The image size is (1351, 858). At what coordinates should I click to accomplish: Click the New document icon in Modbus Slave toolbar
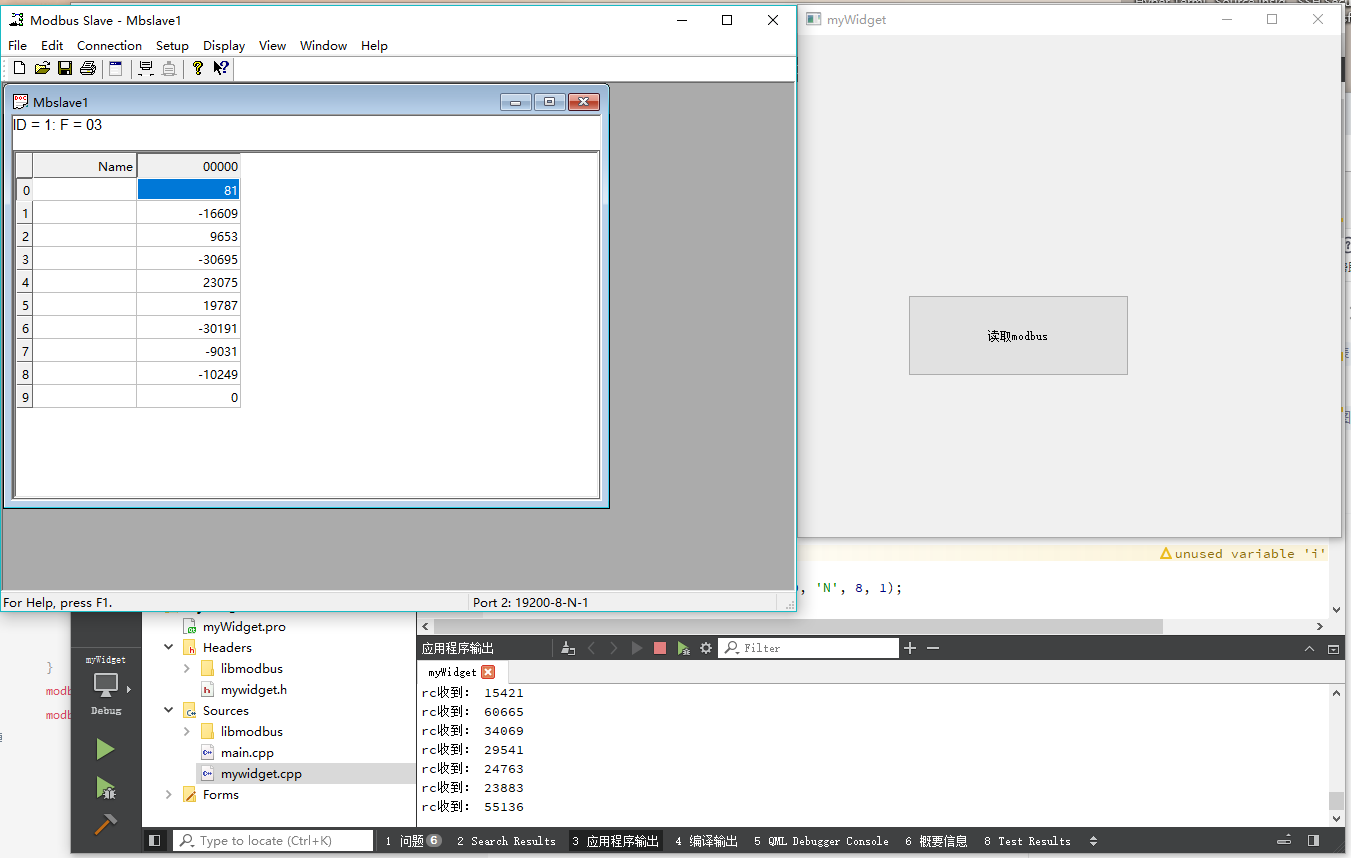coord(19,68)
